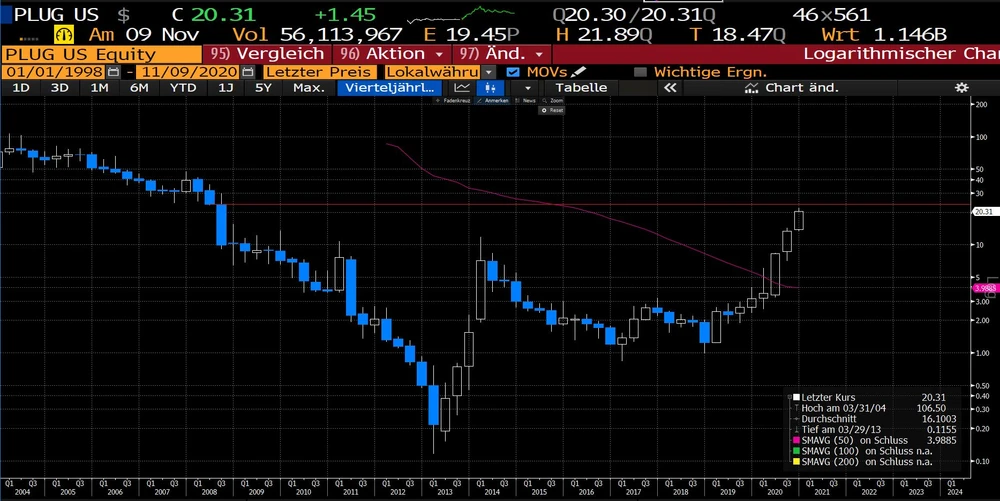Activate the Fadenkreuz crosshair tool
This screenshot has width=1000, height=501.
coord(455,102)
